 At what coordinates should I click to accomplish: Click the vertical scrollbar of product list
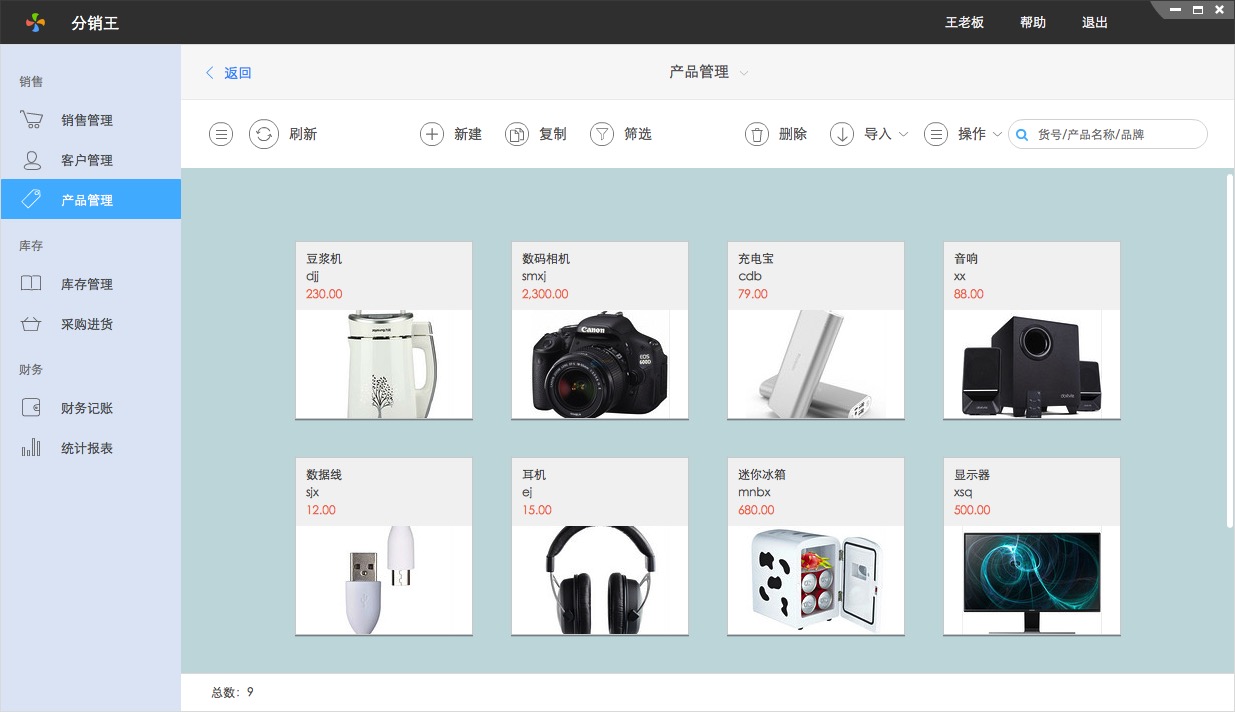(x=1229, y=350)
